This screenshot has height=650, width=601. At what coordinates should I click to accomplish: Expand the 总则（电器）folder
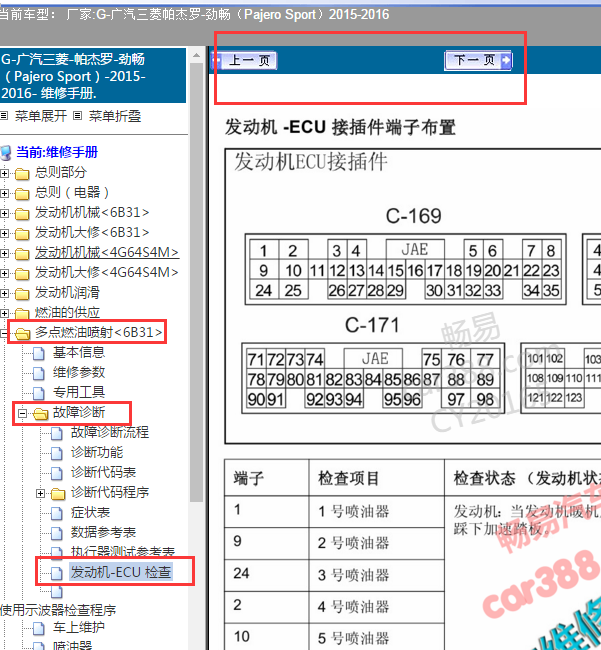[x=4, y=193]
